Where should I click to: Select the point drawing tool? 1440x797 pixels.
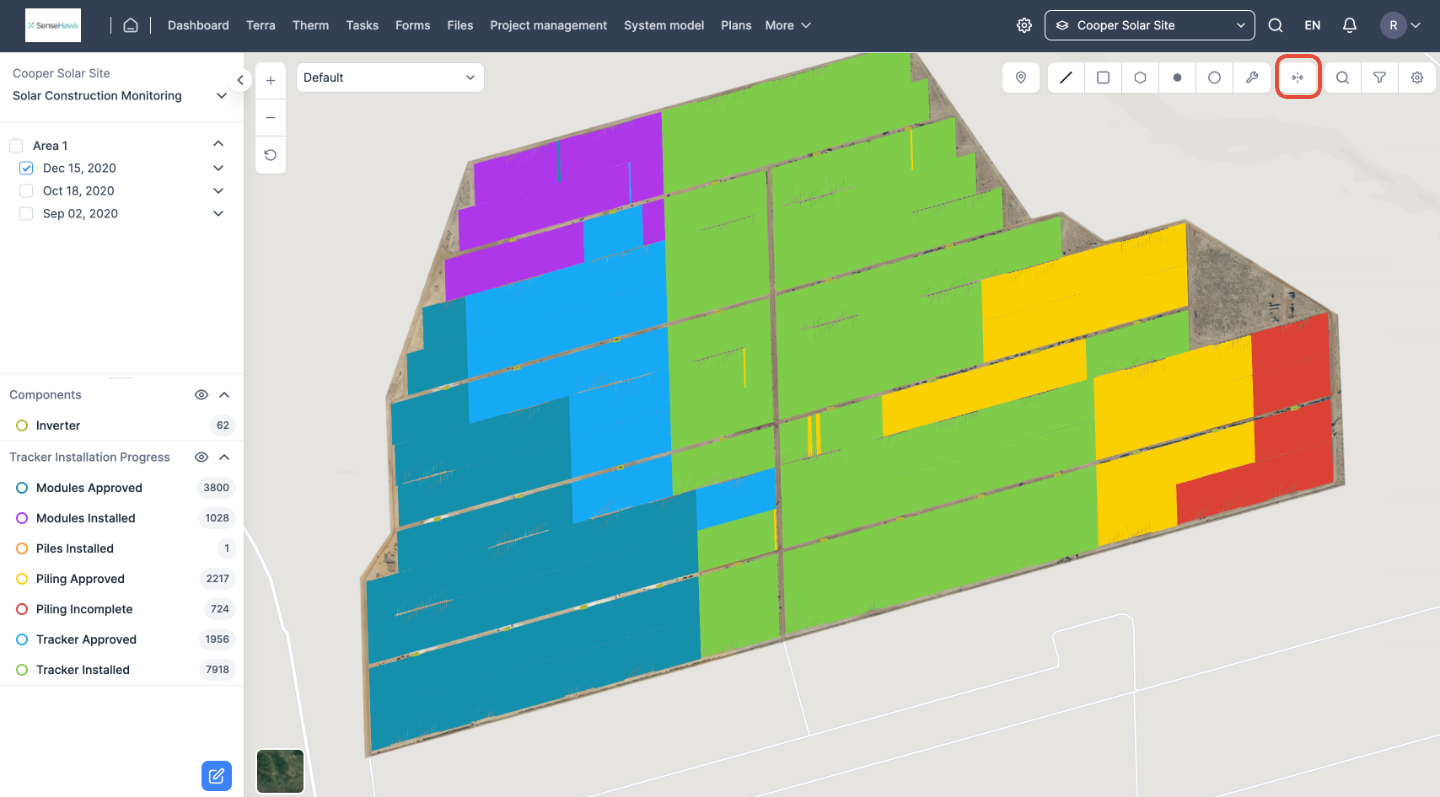[1177, 77]
